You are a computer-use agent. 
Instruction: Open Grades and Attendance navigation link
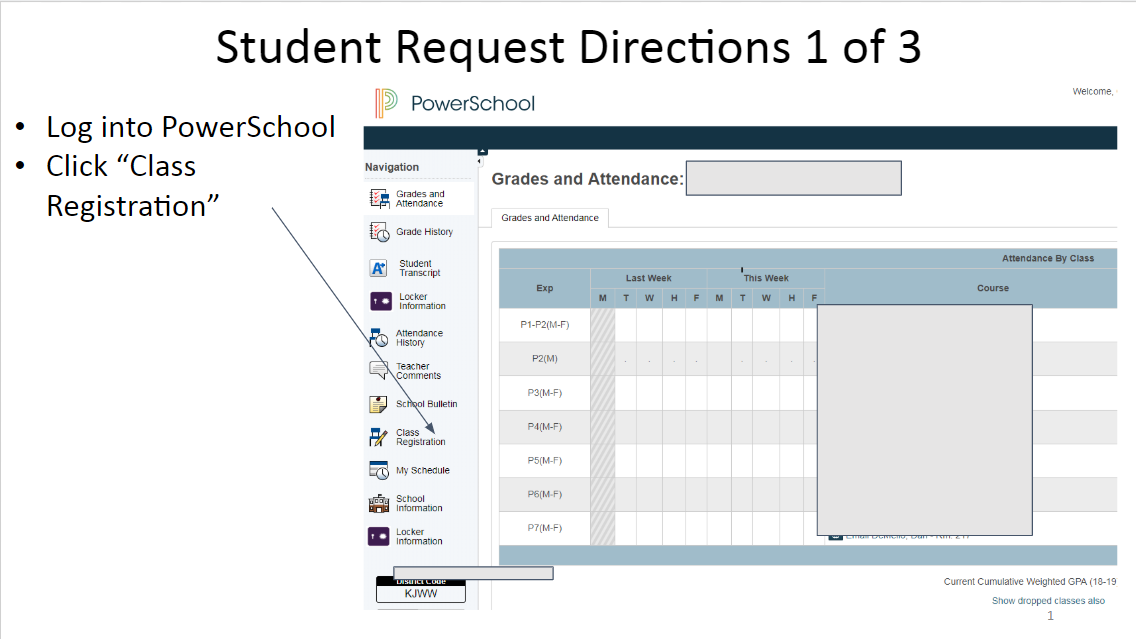click(420, 199)
